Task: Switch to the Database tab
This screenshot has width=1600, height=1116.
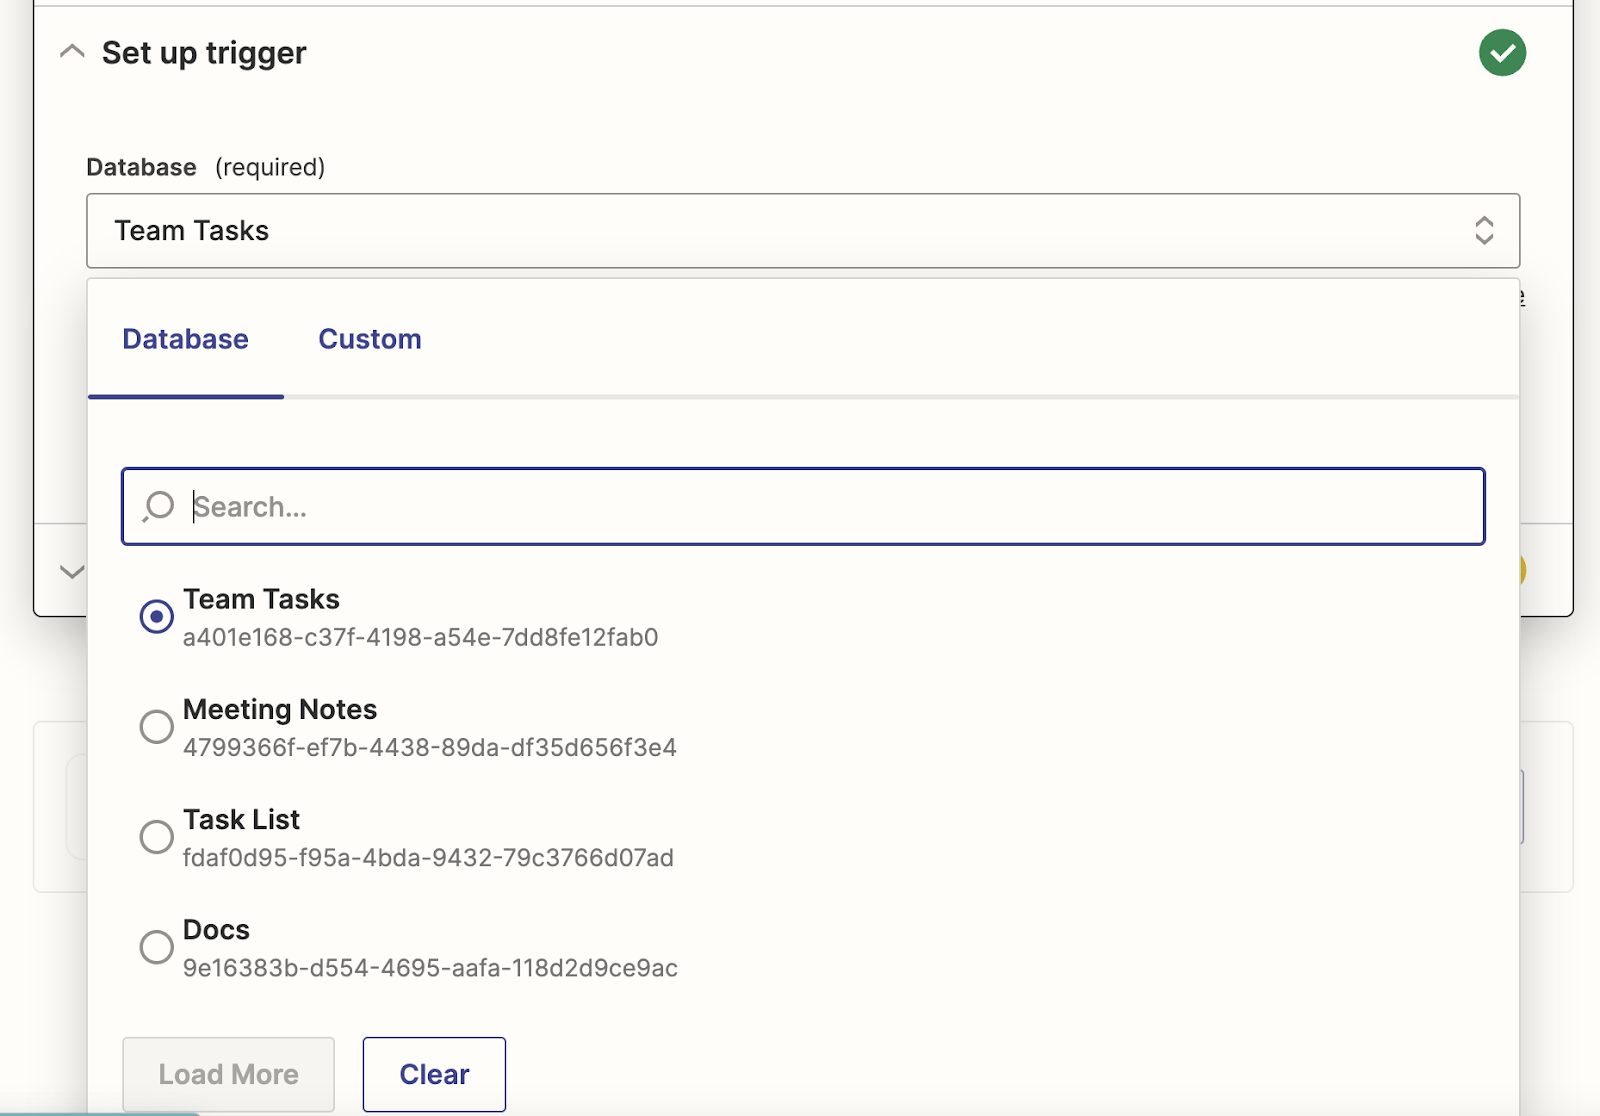Action: point(185,340)
